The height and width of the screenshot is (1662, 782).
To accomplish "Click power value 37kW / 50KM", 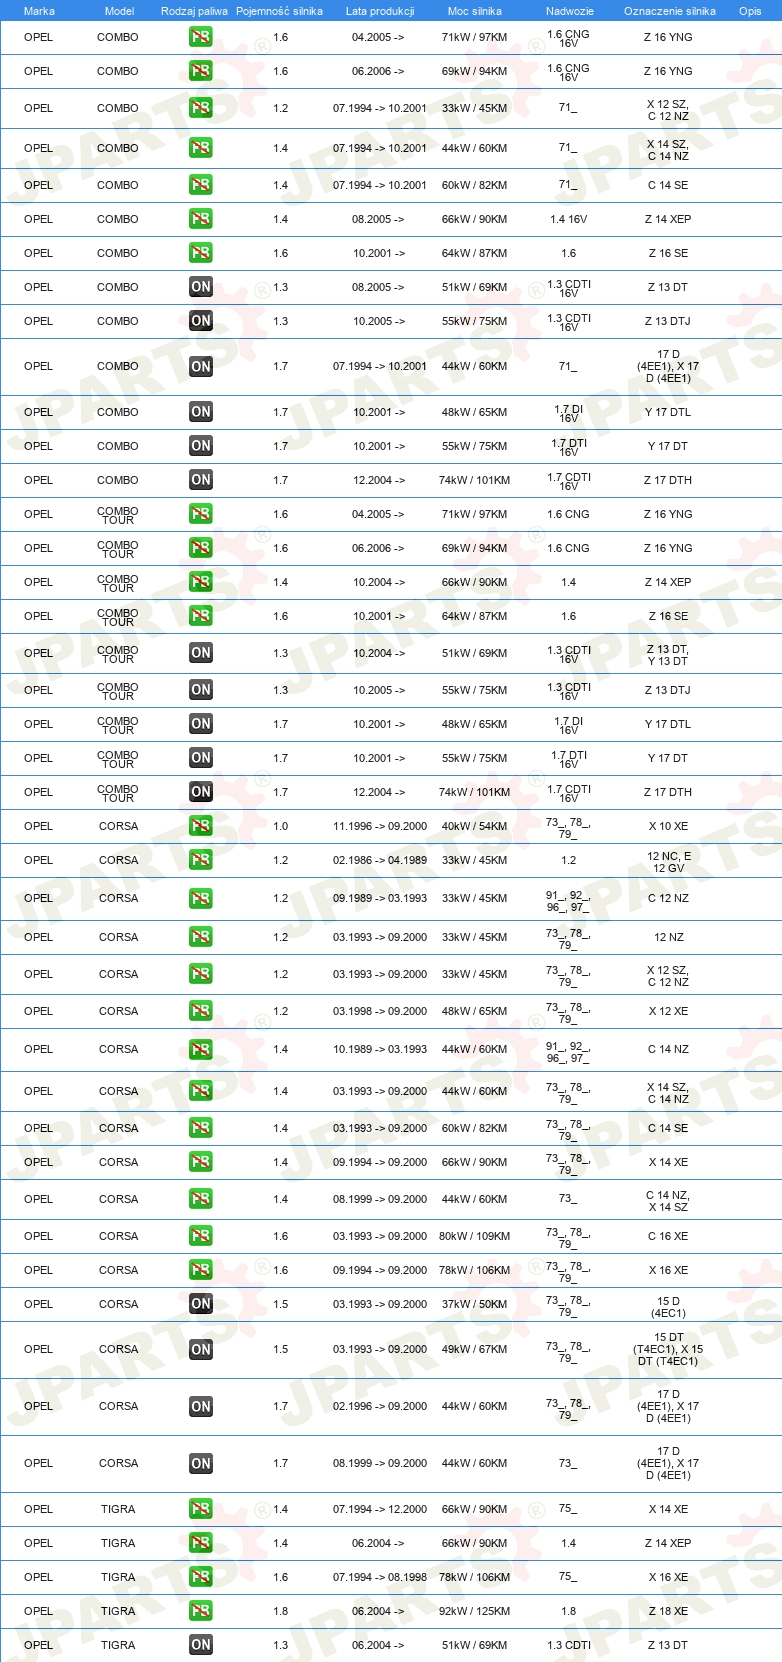I will pyautogui.click(x=475, y=1304).
